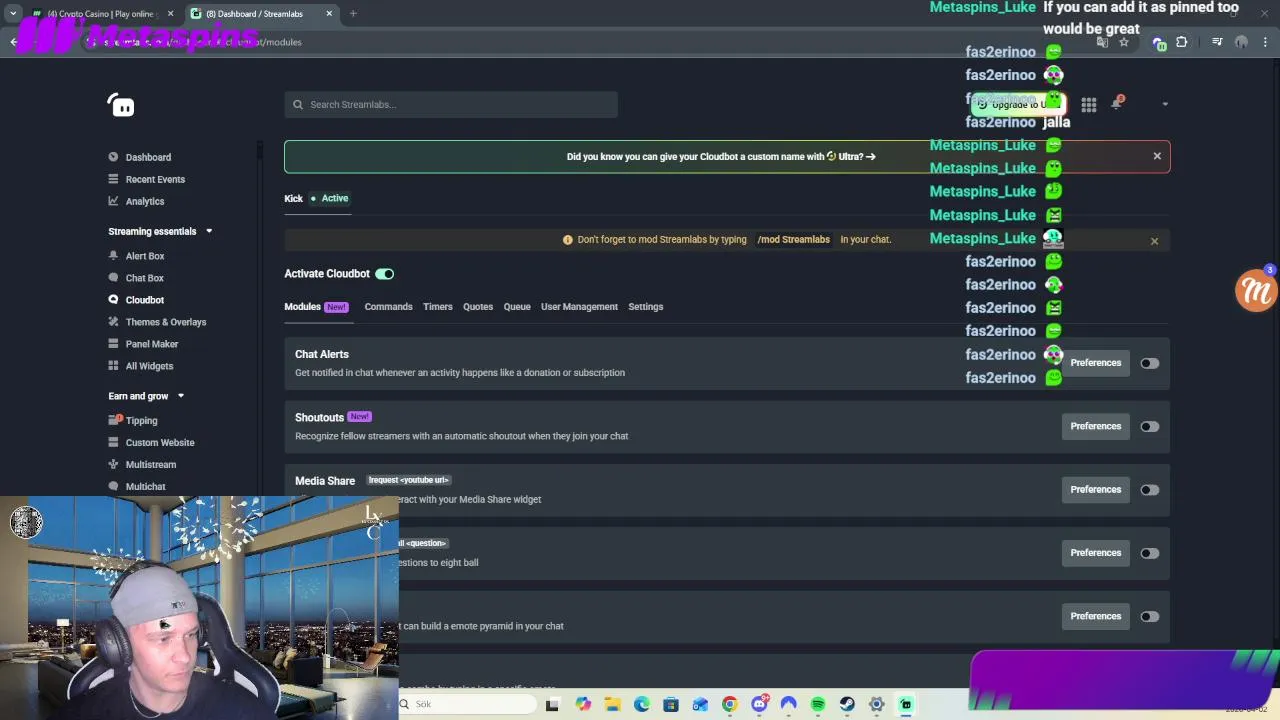Open Custom Website in the sidebar

tap(160, 442)
